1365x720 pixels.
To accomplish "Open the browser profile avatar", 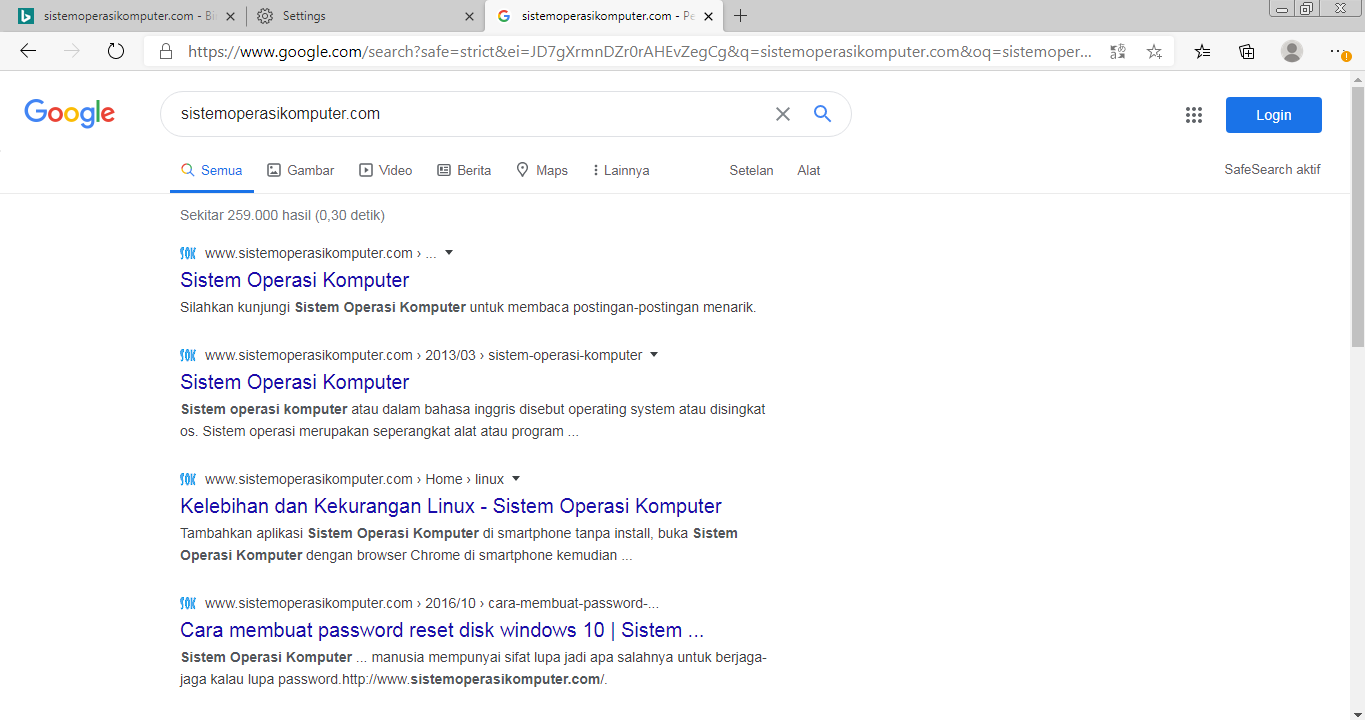I will [x=1292, y=51].
